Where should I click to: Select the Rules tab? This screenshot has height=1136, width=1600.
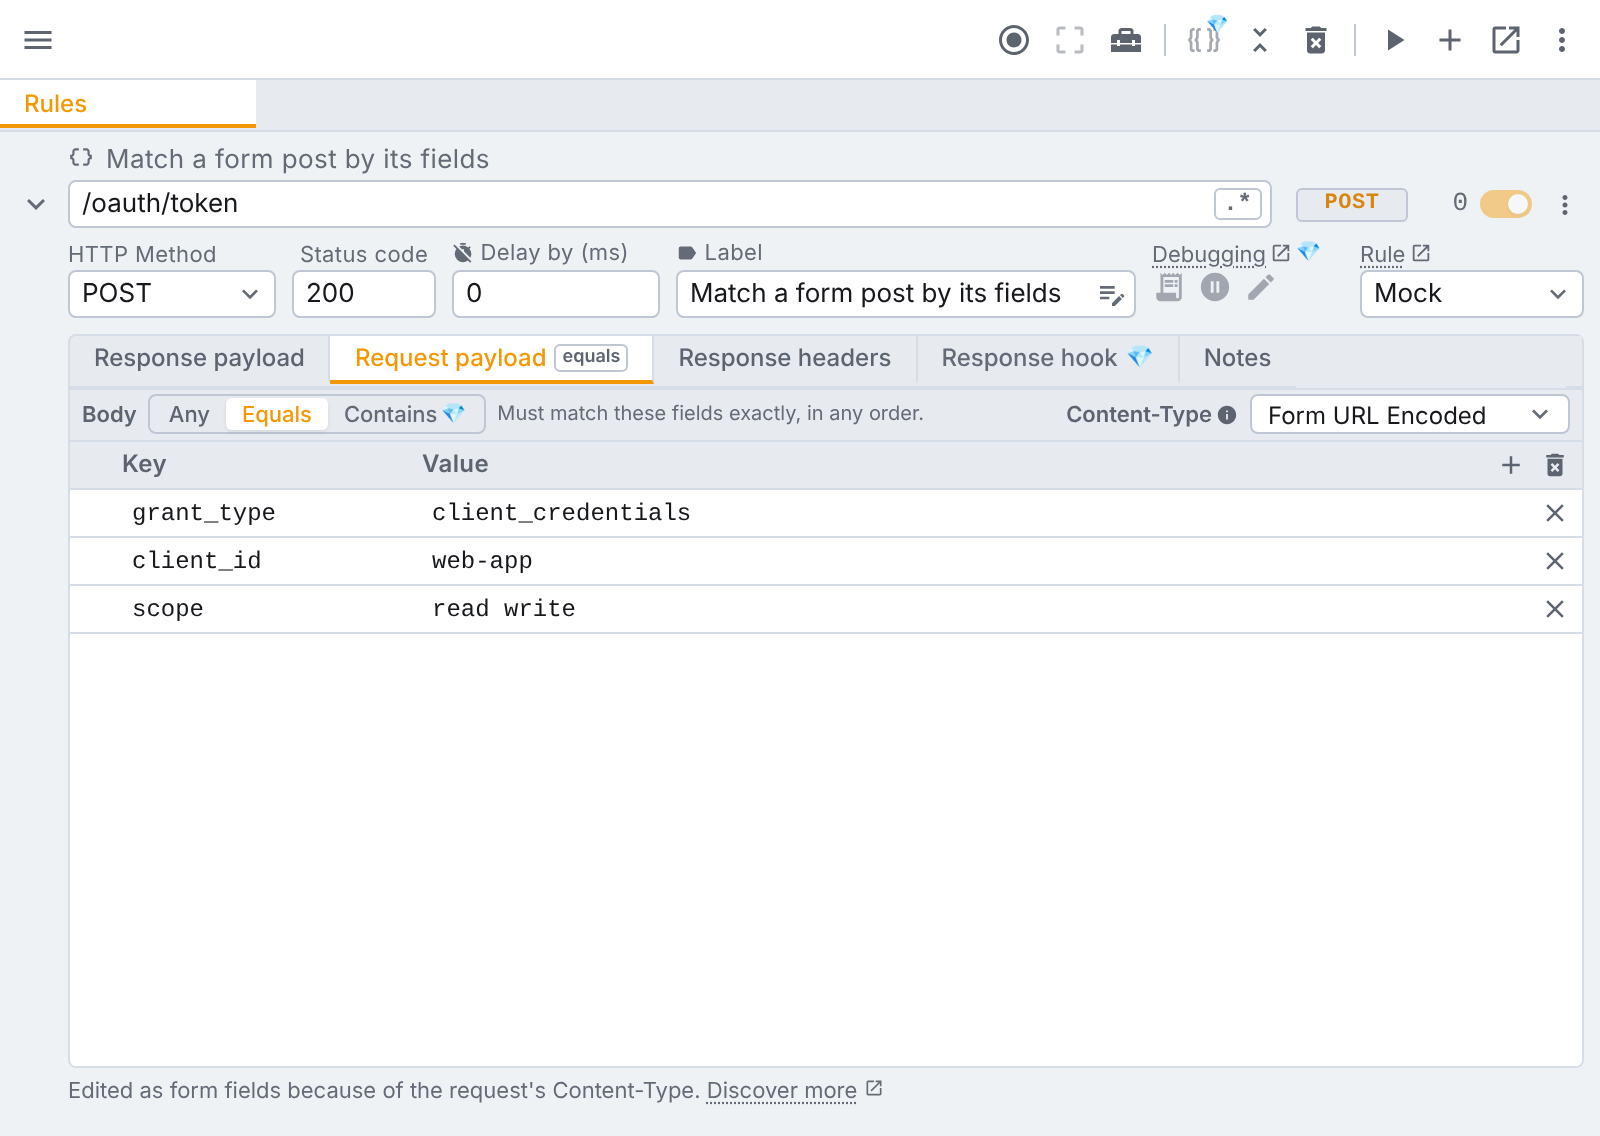128,104
